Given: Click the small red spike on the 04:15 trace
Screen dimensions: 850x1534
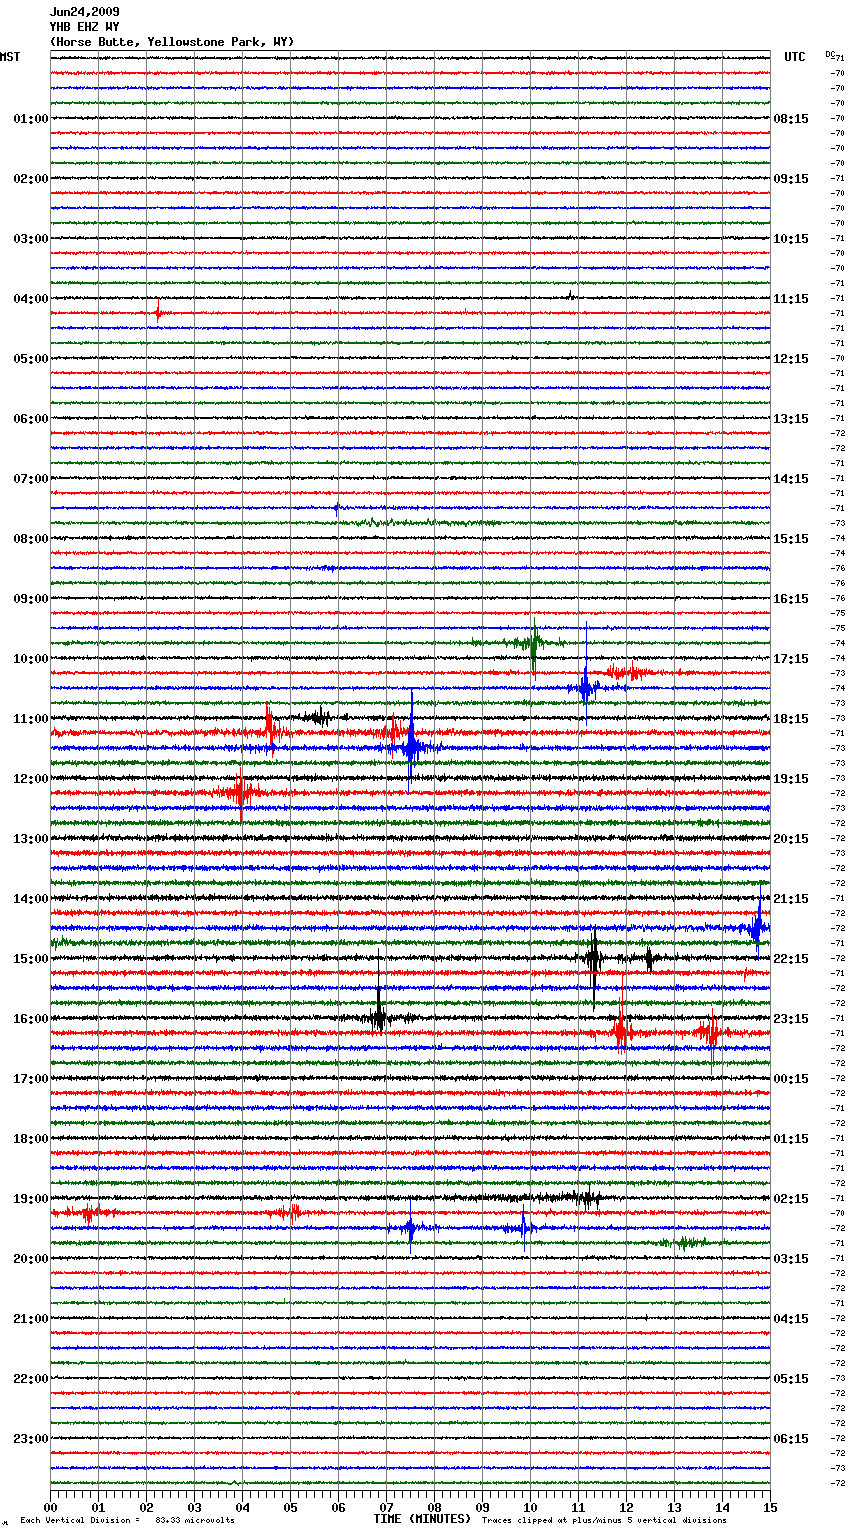Looking at the screenshot, I should click(x=158, y=313).
